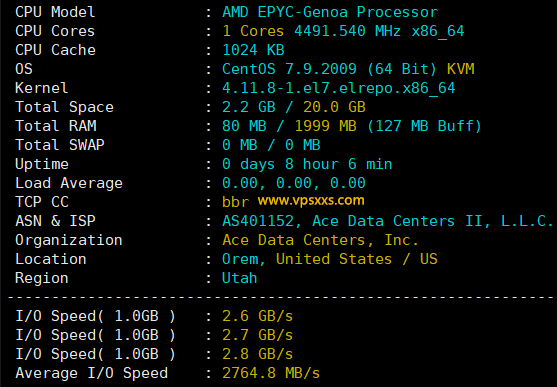The image size is (557, 387).
Task: Click the AMD EPYC-Genoa Processor text
Action: coord(330,12)
